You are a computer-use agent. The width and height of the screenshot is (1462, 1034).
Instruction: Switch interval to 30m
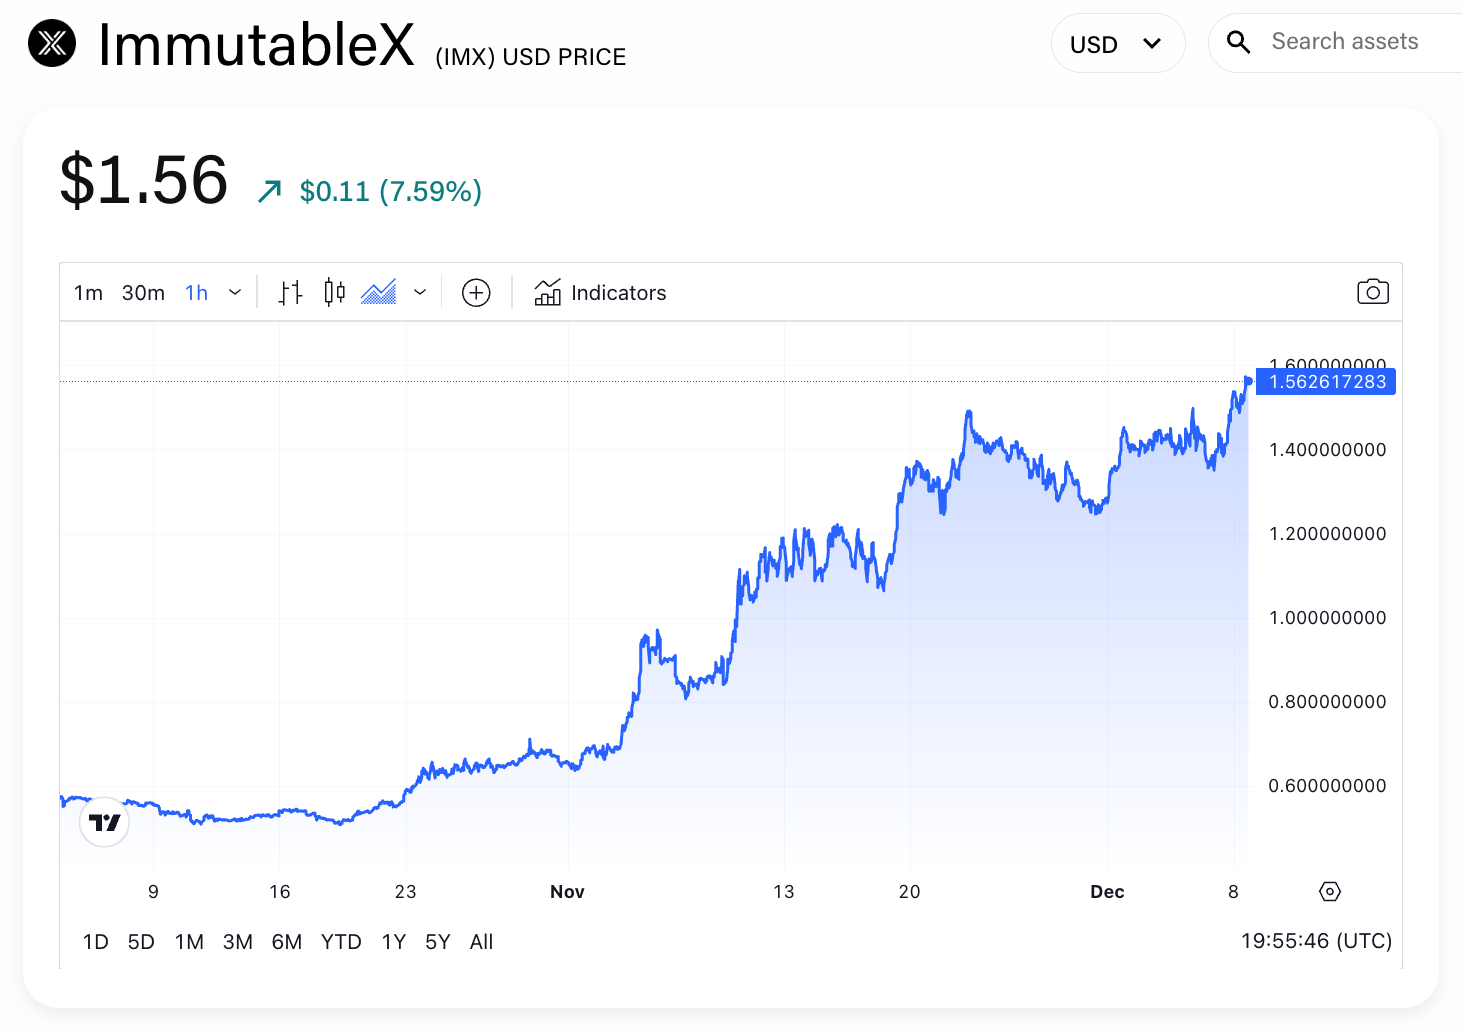tap(142, 292)
